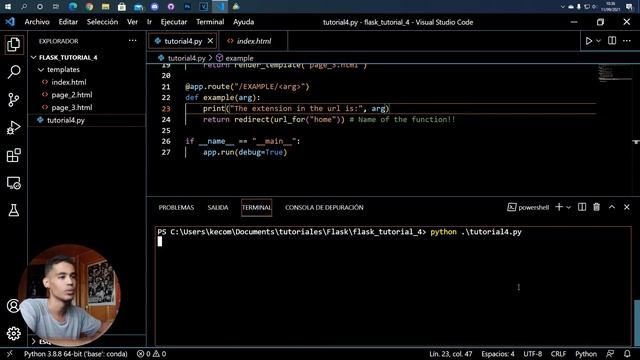Open Windows Start menu
640x360 pixels.
(8, 7)
